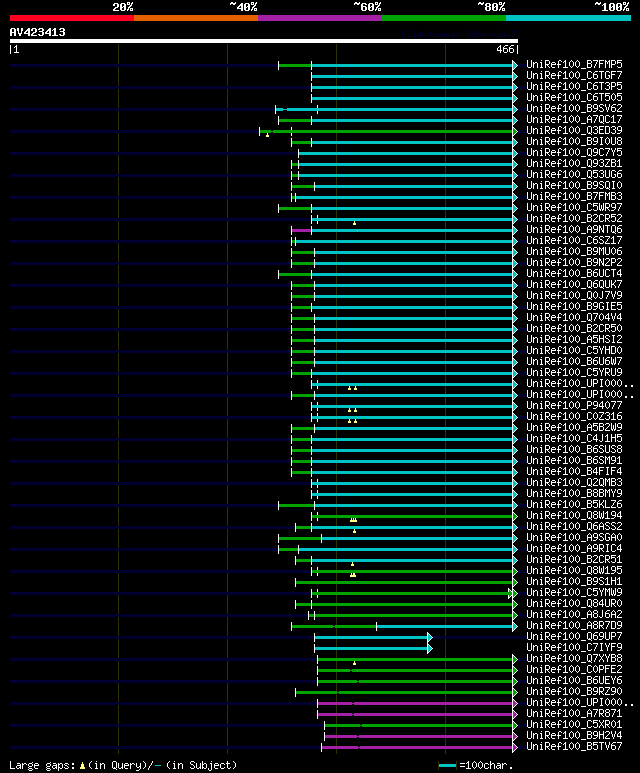This screenshot has width=640, height=773.
Task: Click the double arrowhead ending the C5YMW9 alignment
Action: pyautogui.click(x=513, y=593)
